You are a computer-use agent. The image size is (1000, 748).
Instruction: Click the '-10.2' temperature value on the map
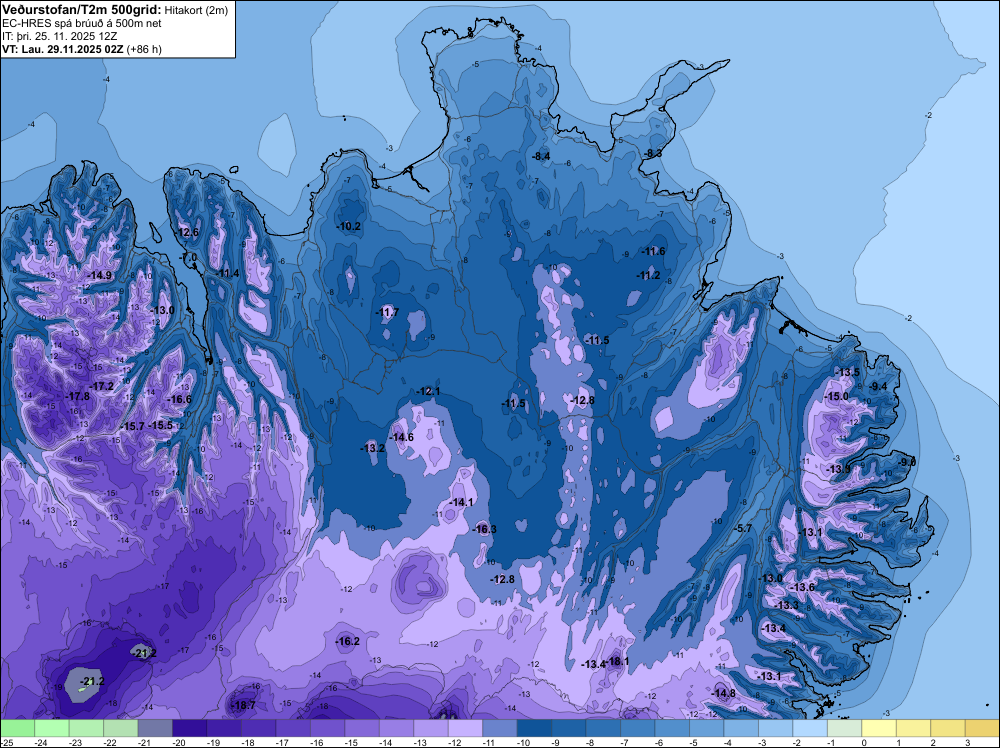click(x=349, y=226)
